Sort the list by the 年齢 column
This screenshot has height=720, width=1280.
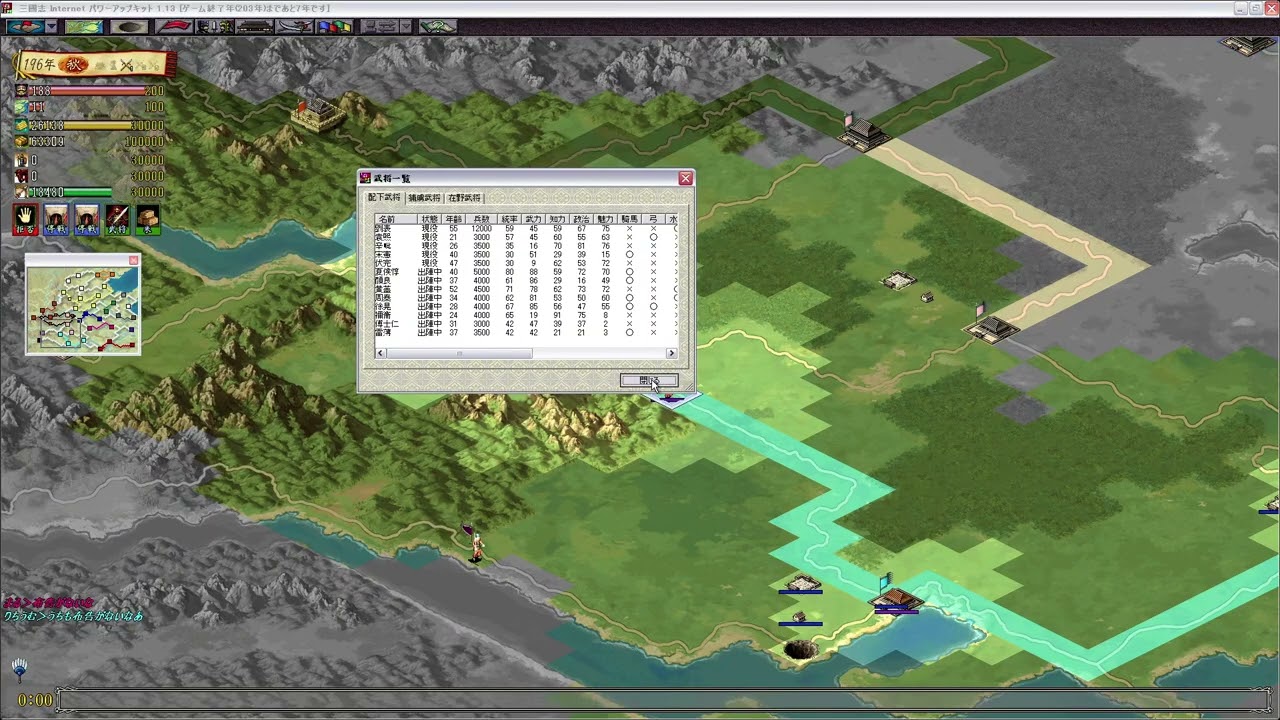[x=454, y=219]
